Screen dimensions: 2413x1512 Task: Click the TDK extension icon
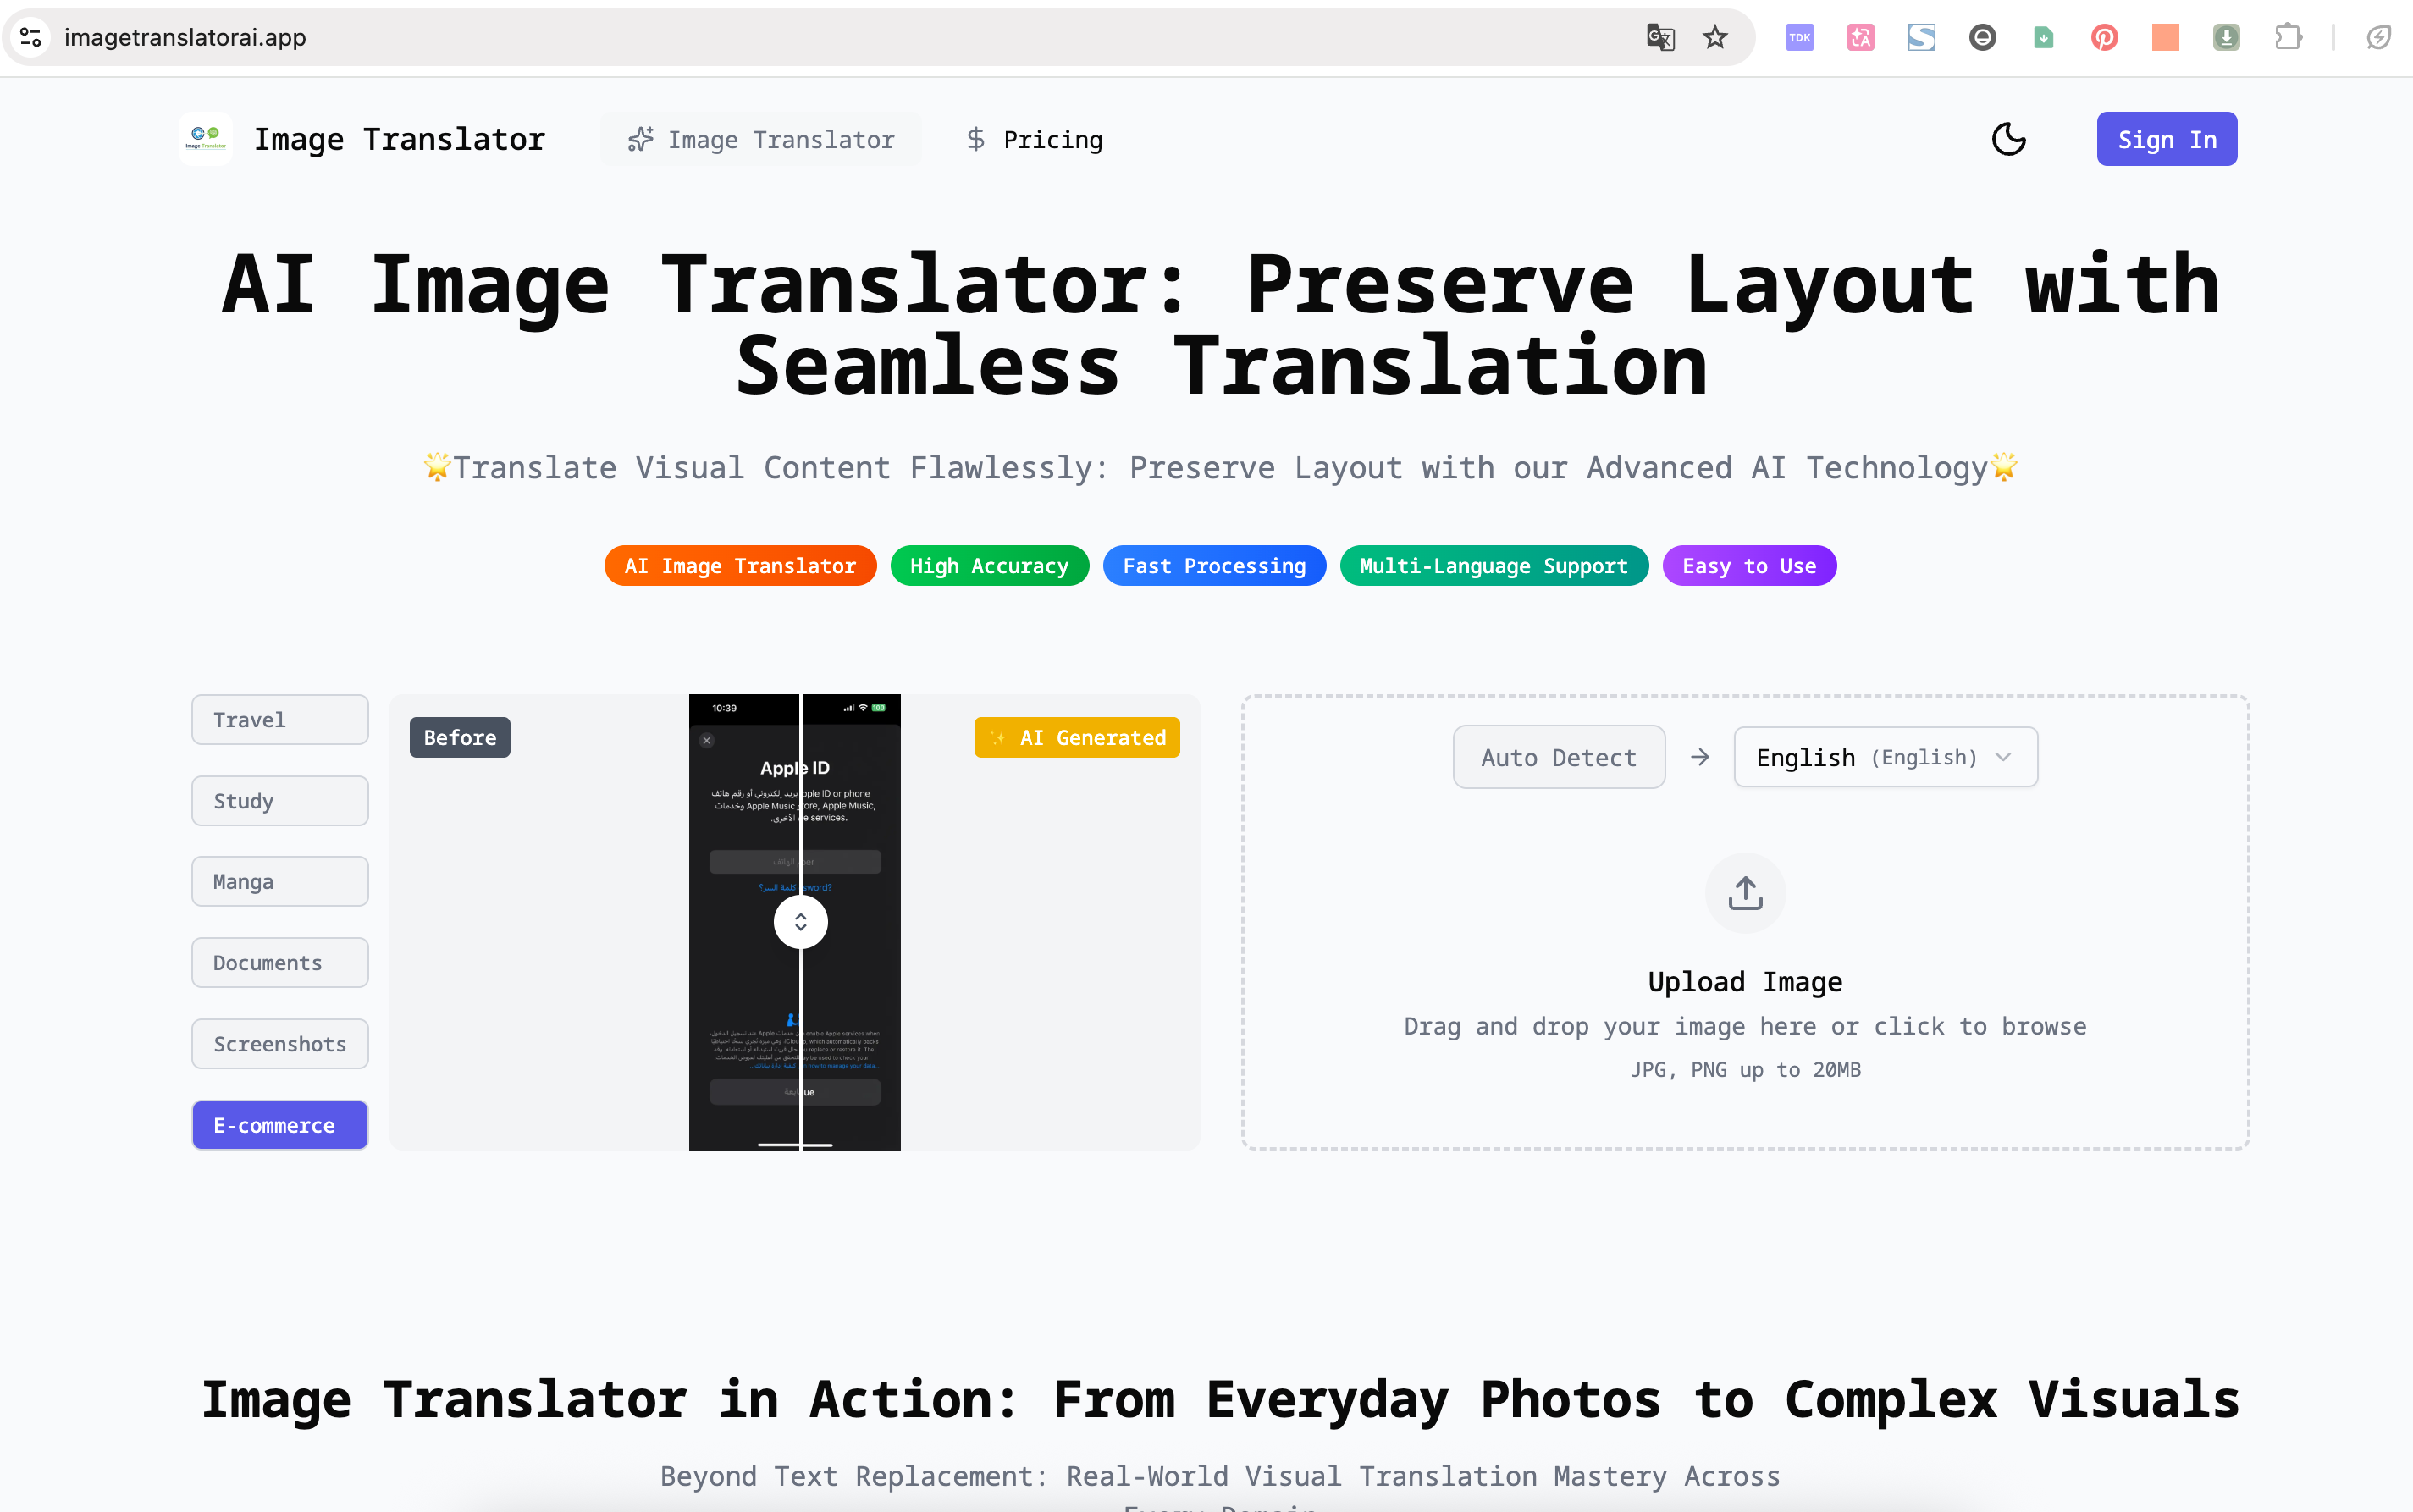coord(1799,37)
